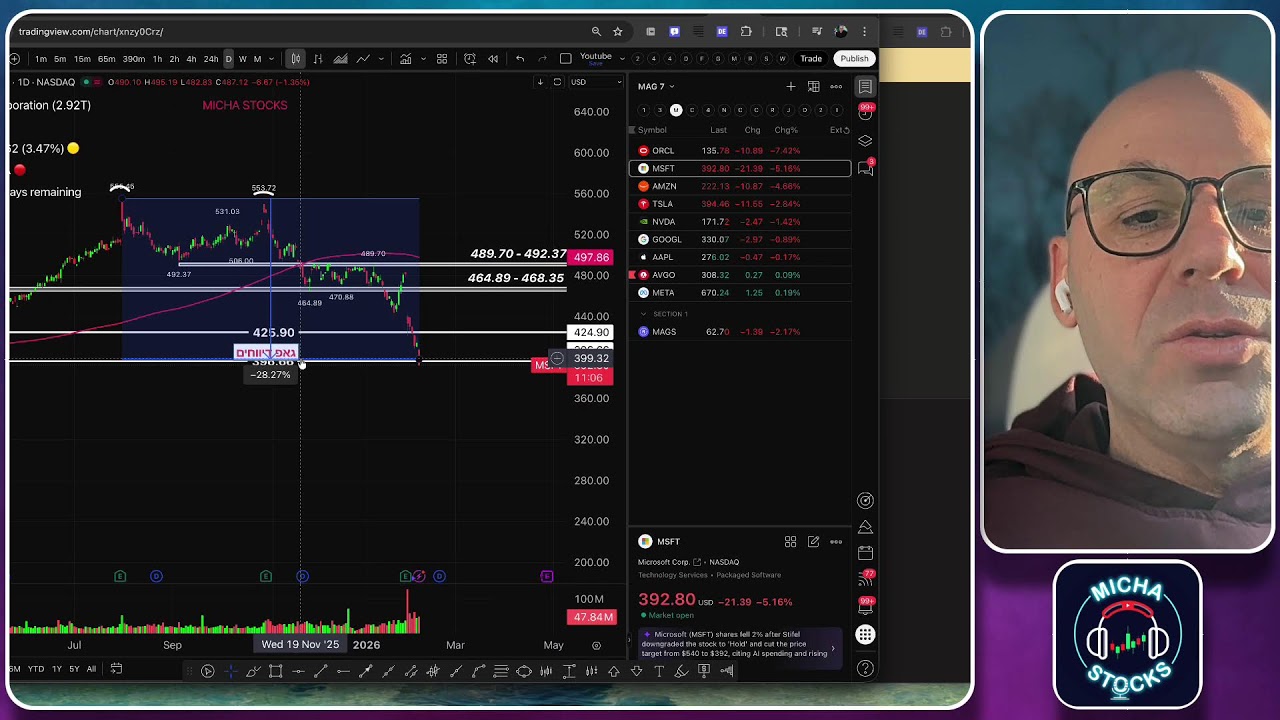Screen dimensions: 1280x720
Task: Select the W weekly timeframe
Action: [242, 59]
